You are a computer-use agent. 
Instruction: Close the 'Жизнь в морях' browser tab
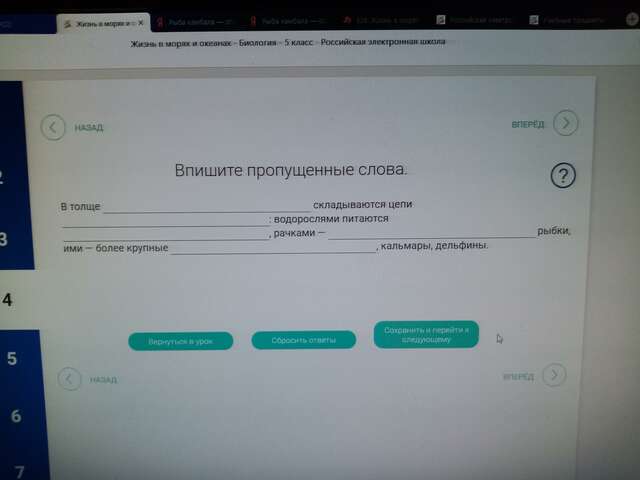click(x=141, y=23)
